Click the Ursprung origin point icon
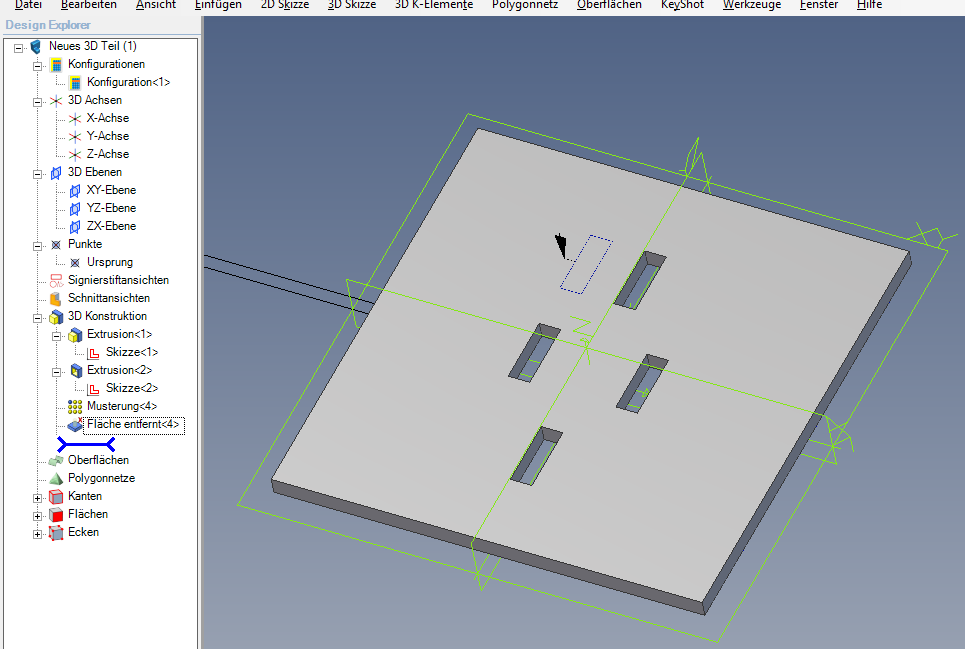965x649 pixels. point(75,263)
